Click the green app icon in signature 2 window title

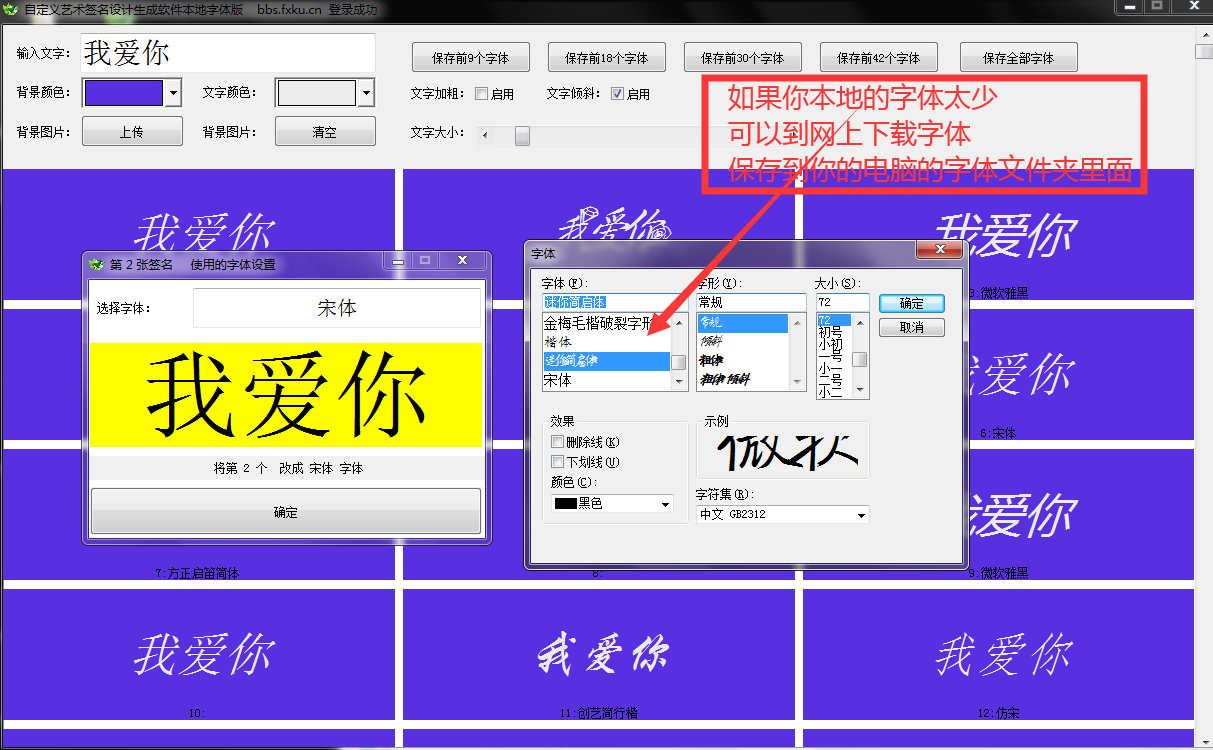point(96,264)
